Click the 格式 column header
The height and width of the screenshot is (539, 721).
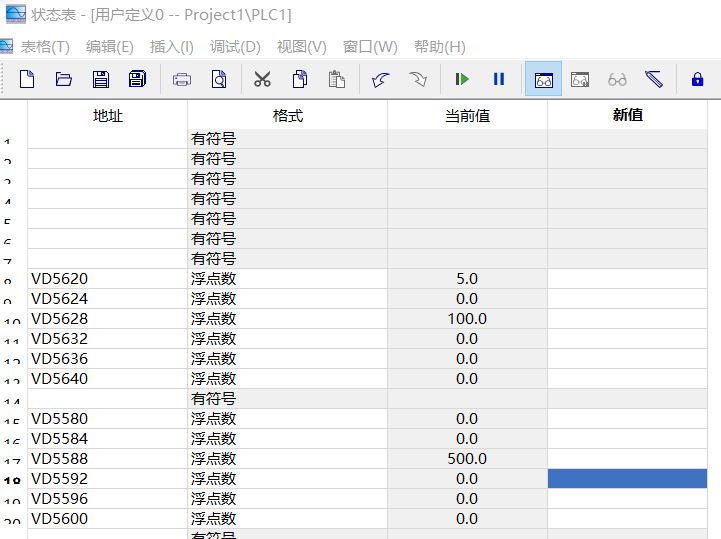click(x=287, y=115)
